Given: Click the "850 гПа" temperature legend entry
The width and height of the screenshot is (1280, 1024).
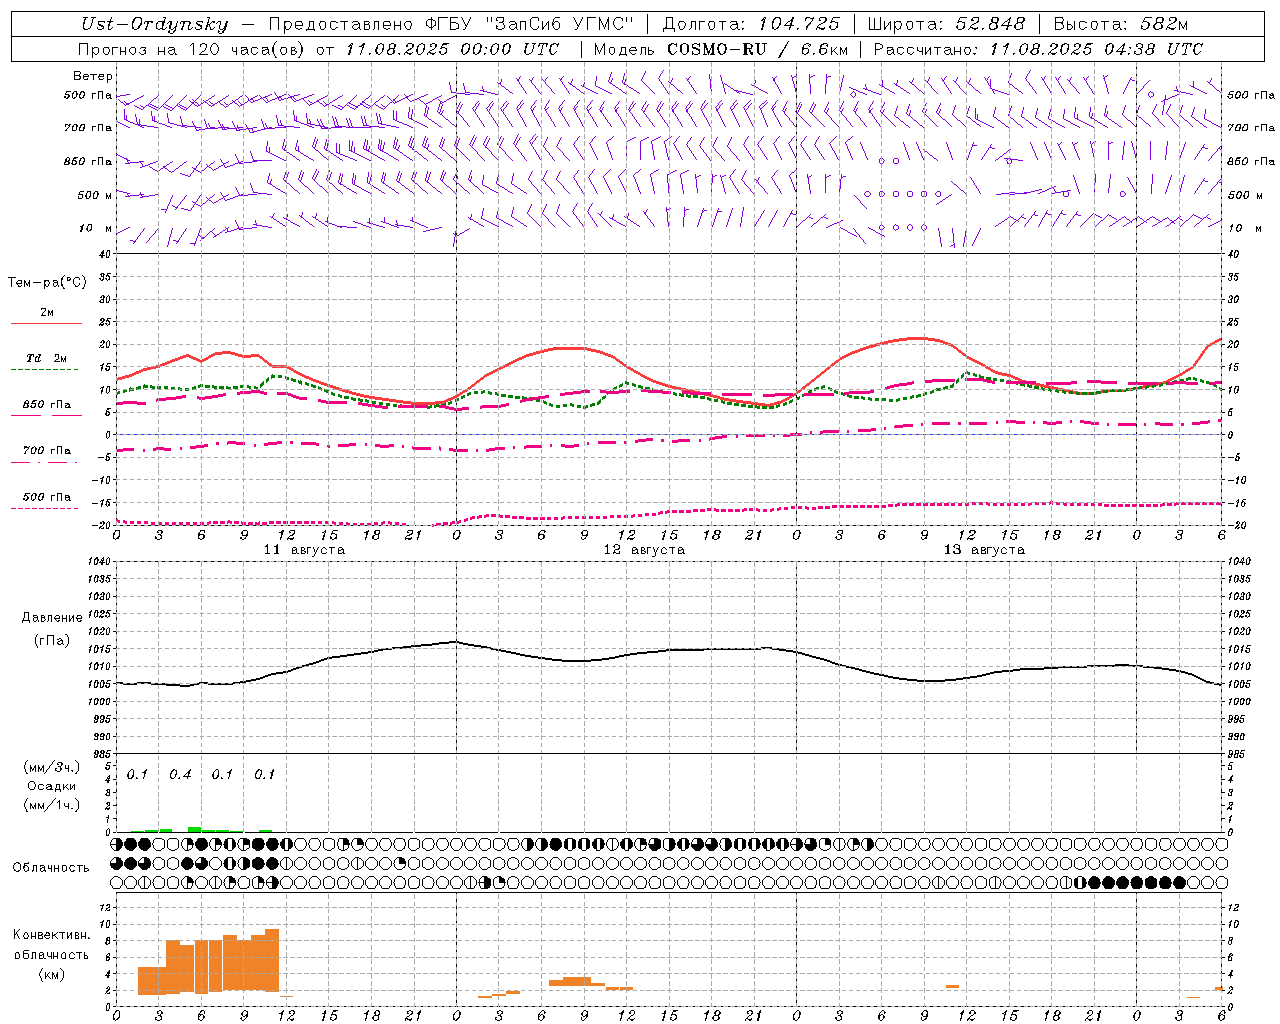Looking at the screenshot, I should (46, 405).
